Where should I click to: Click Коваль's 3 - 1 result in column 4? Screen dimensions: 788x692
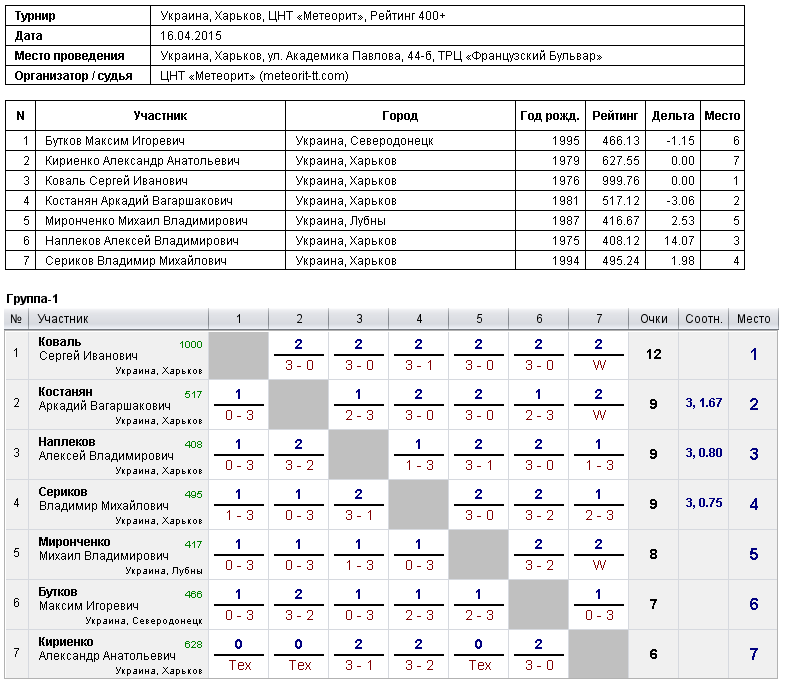419,366
